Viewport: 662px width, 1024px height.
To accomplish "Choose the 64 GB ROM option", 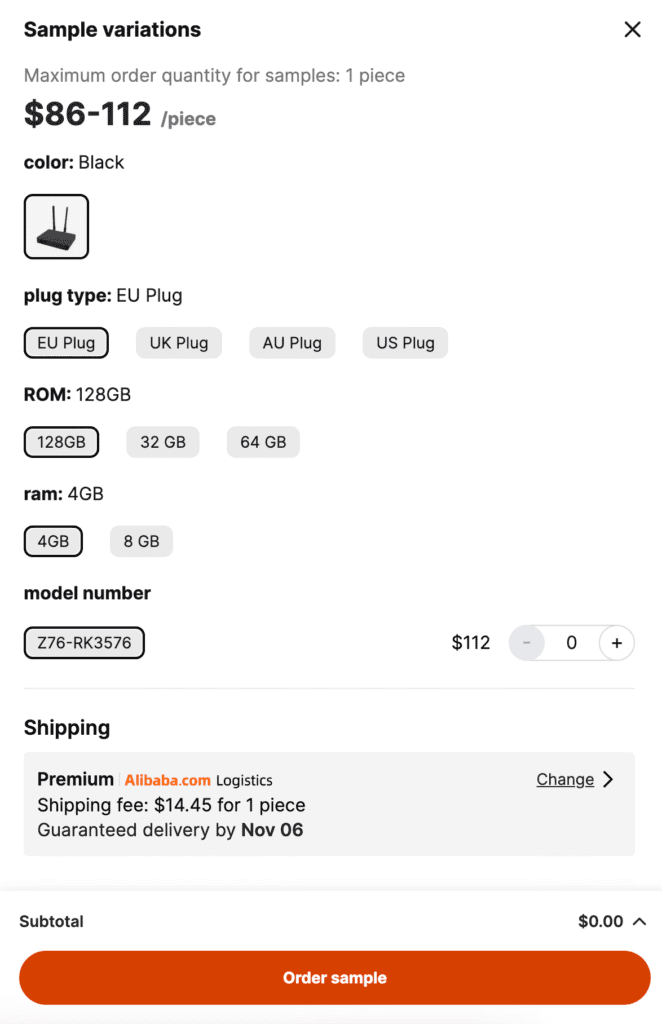I will (263, 441).
